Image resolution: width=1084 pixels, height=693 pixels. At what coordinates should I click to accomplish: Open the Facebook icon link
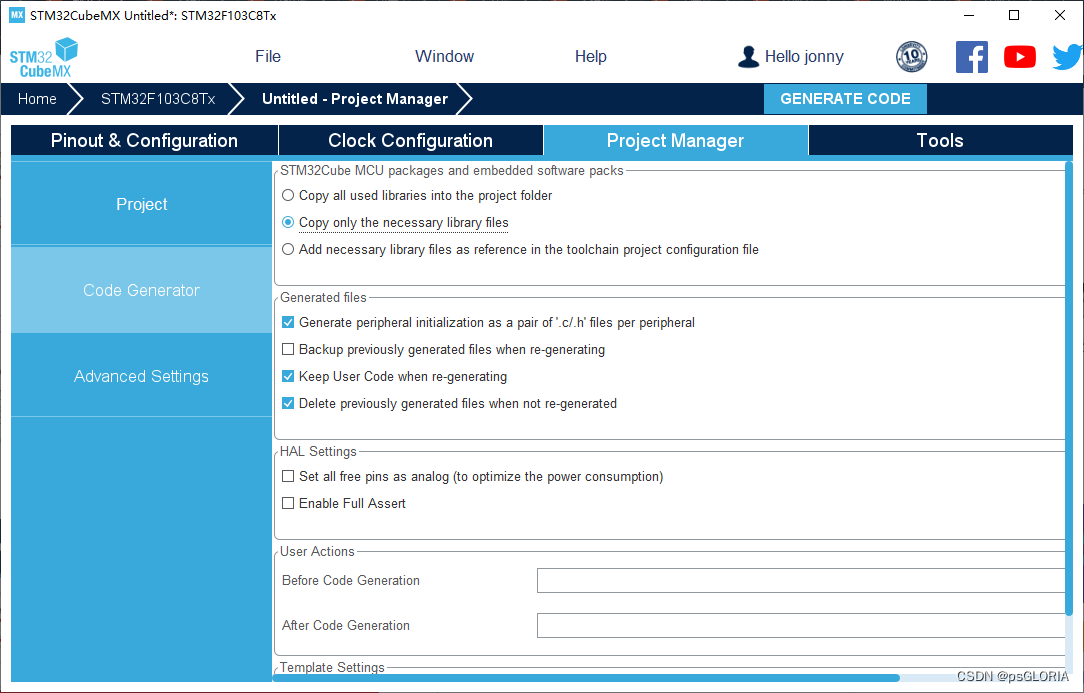point(971,57)
